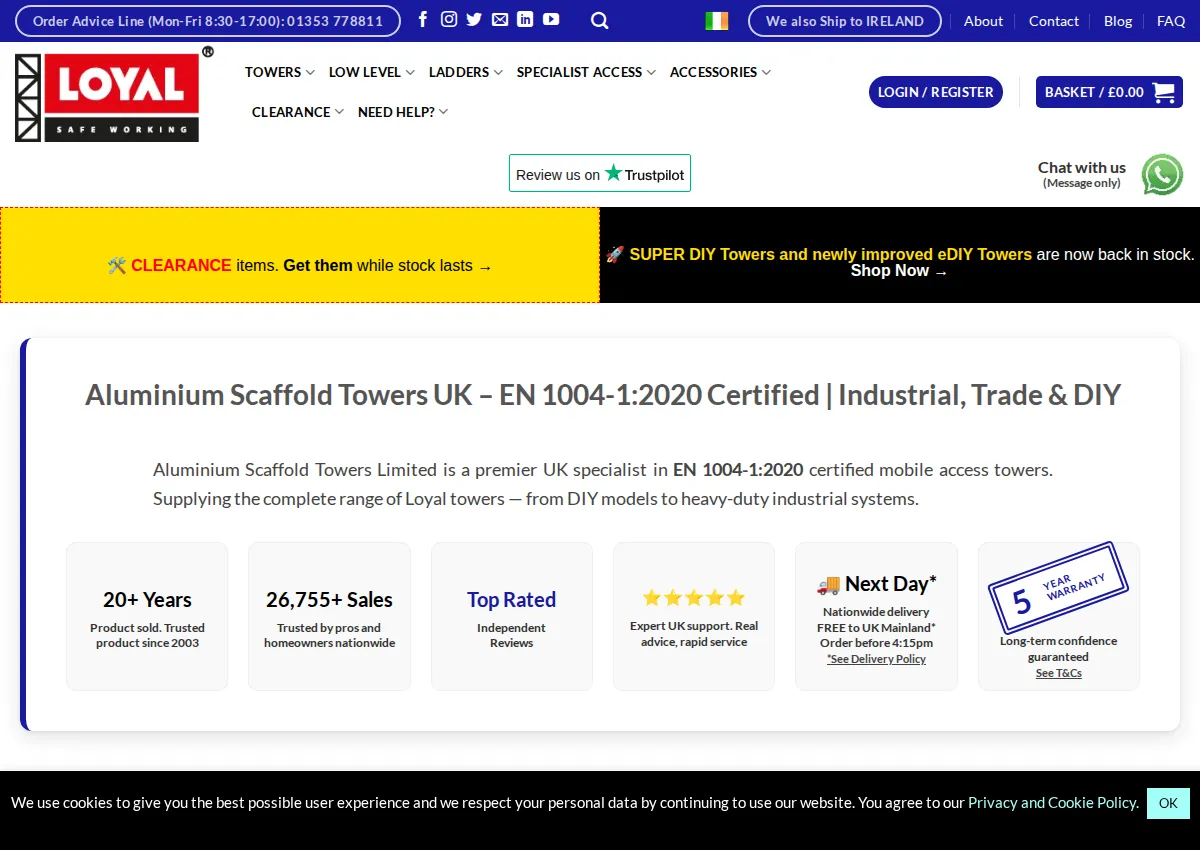Image resolution: width=1200 pixels, height=850 pixels.
Task: Click the Aluminium Scaffold Towers UK heading
Action: (x=603, y=395)
